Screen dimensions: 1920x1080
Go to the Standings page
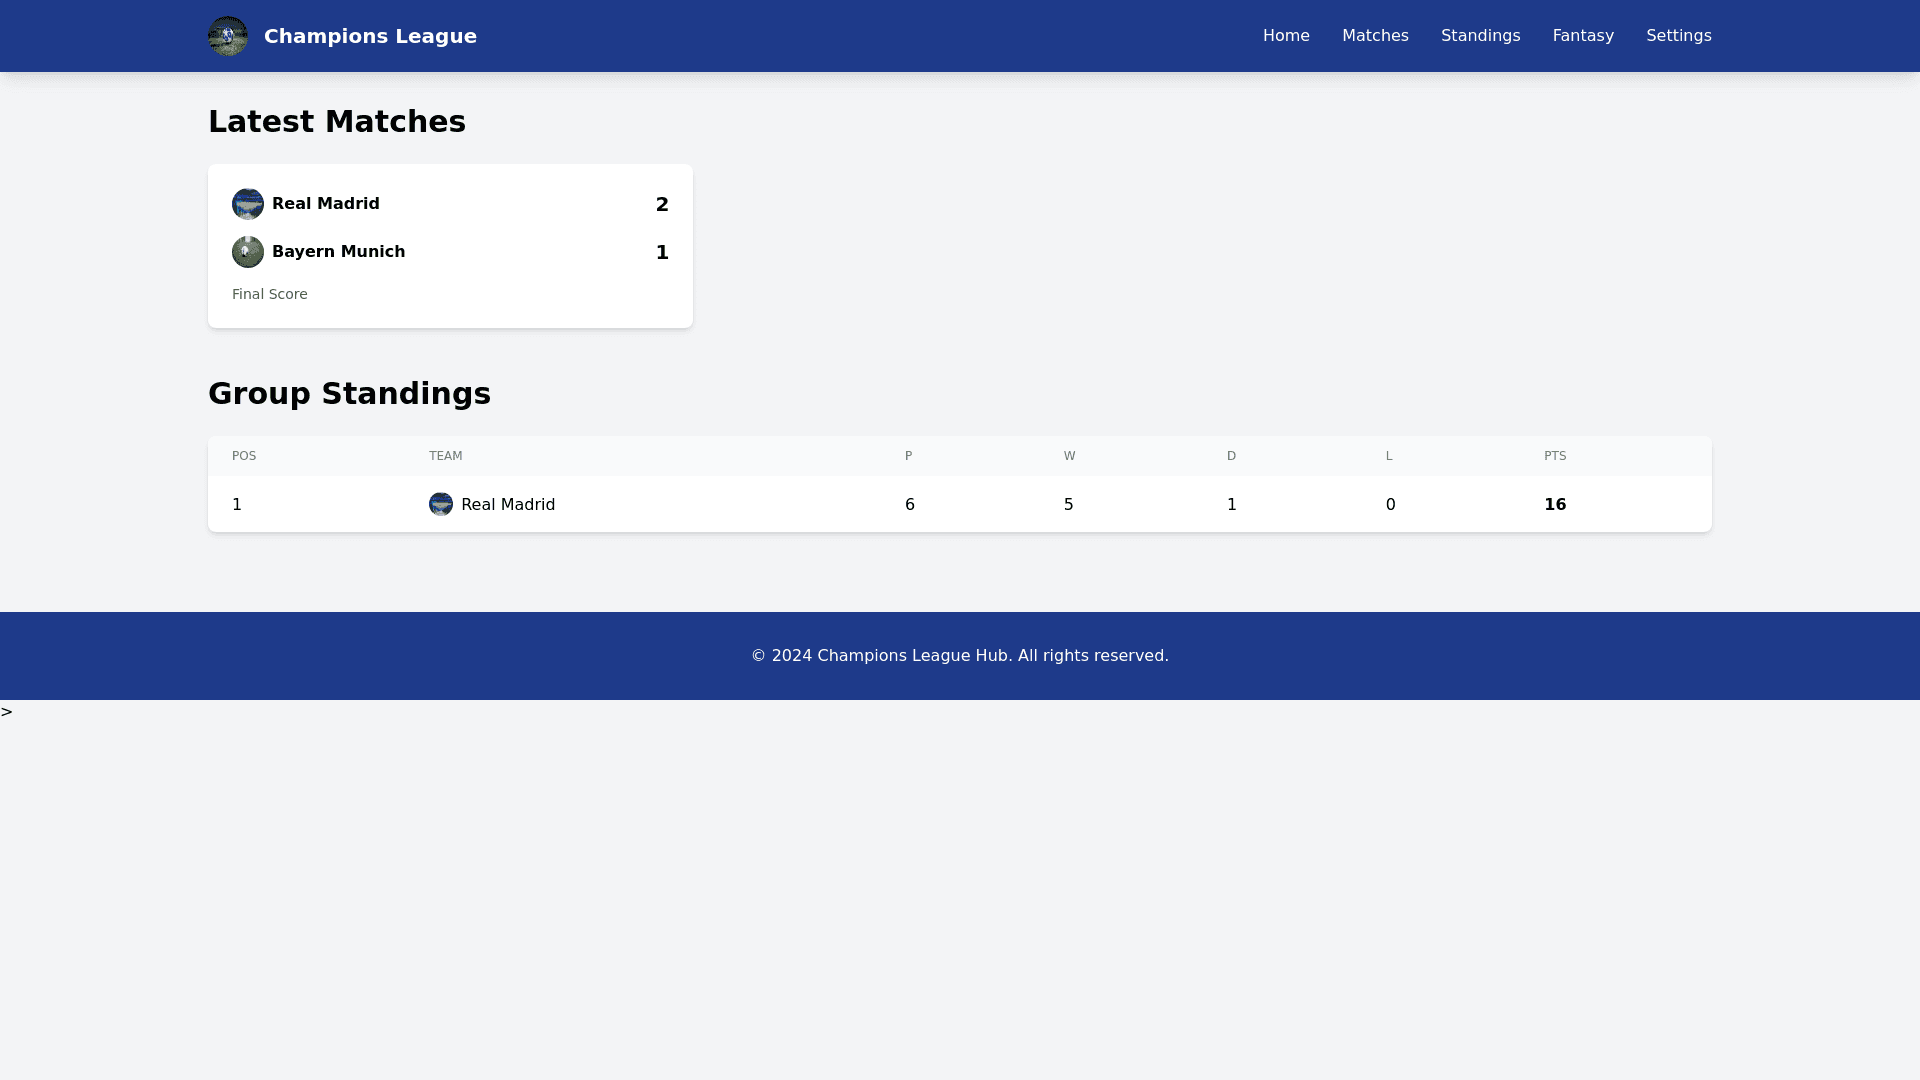click(x=1480, y=36)
